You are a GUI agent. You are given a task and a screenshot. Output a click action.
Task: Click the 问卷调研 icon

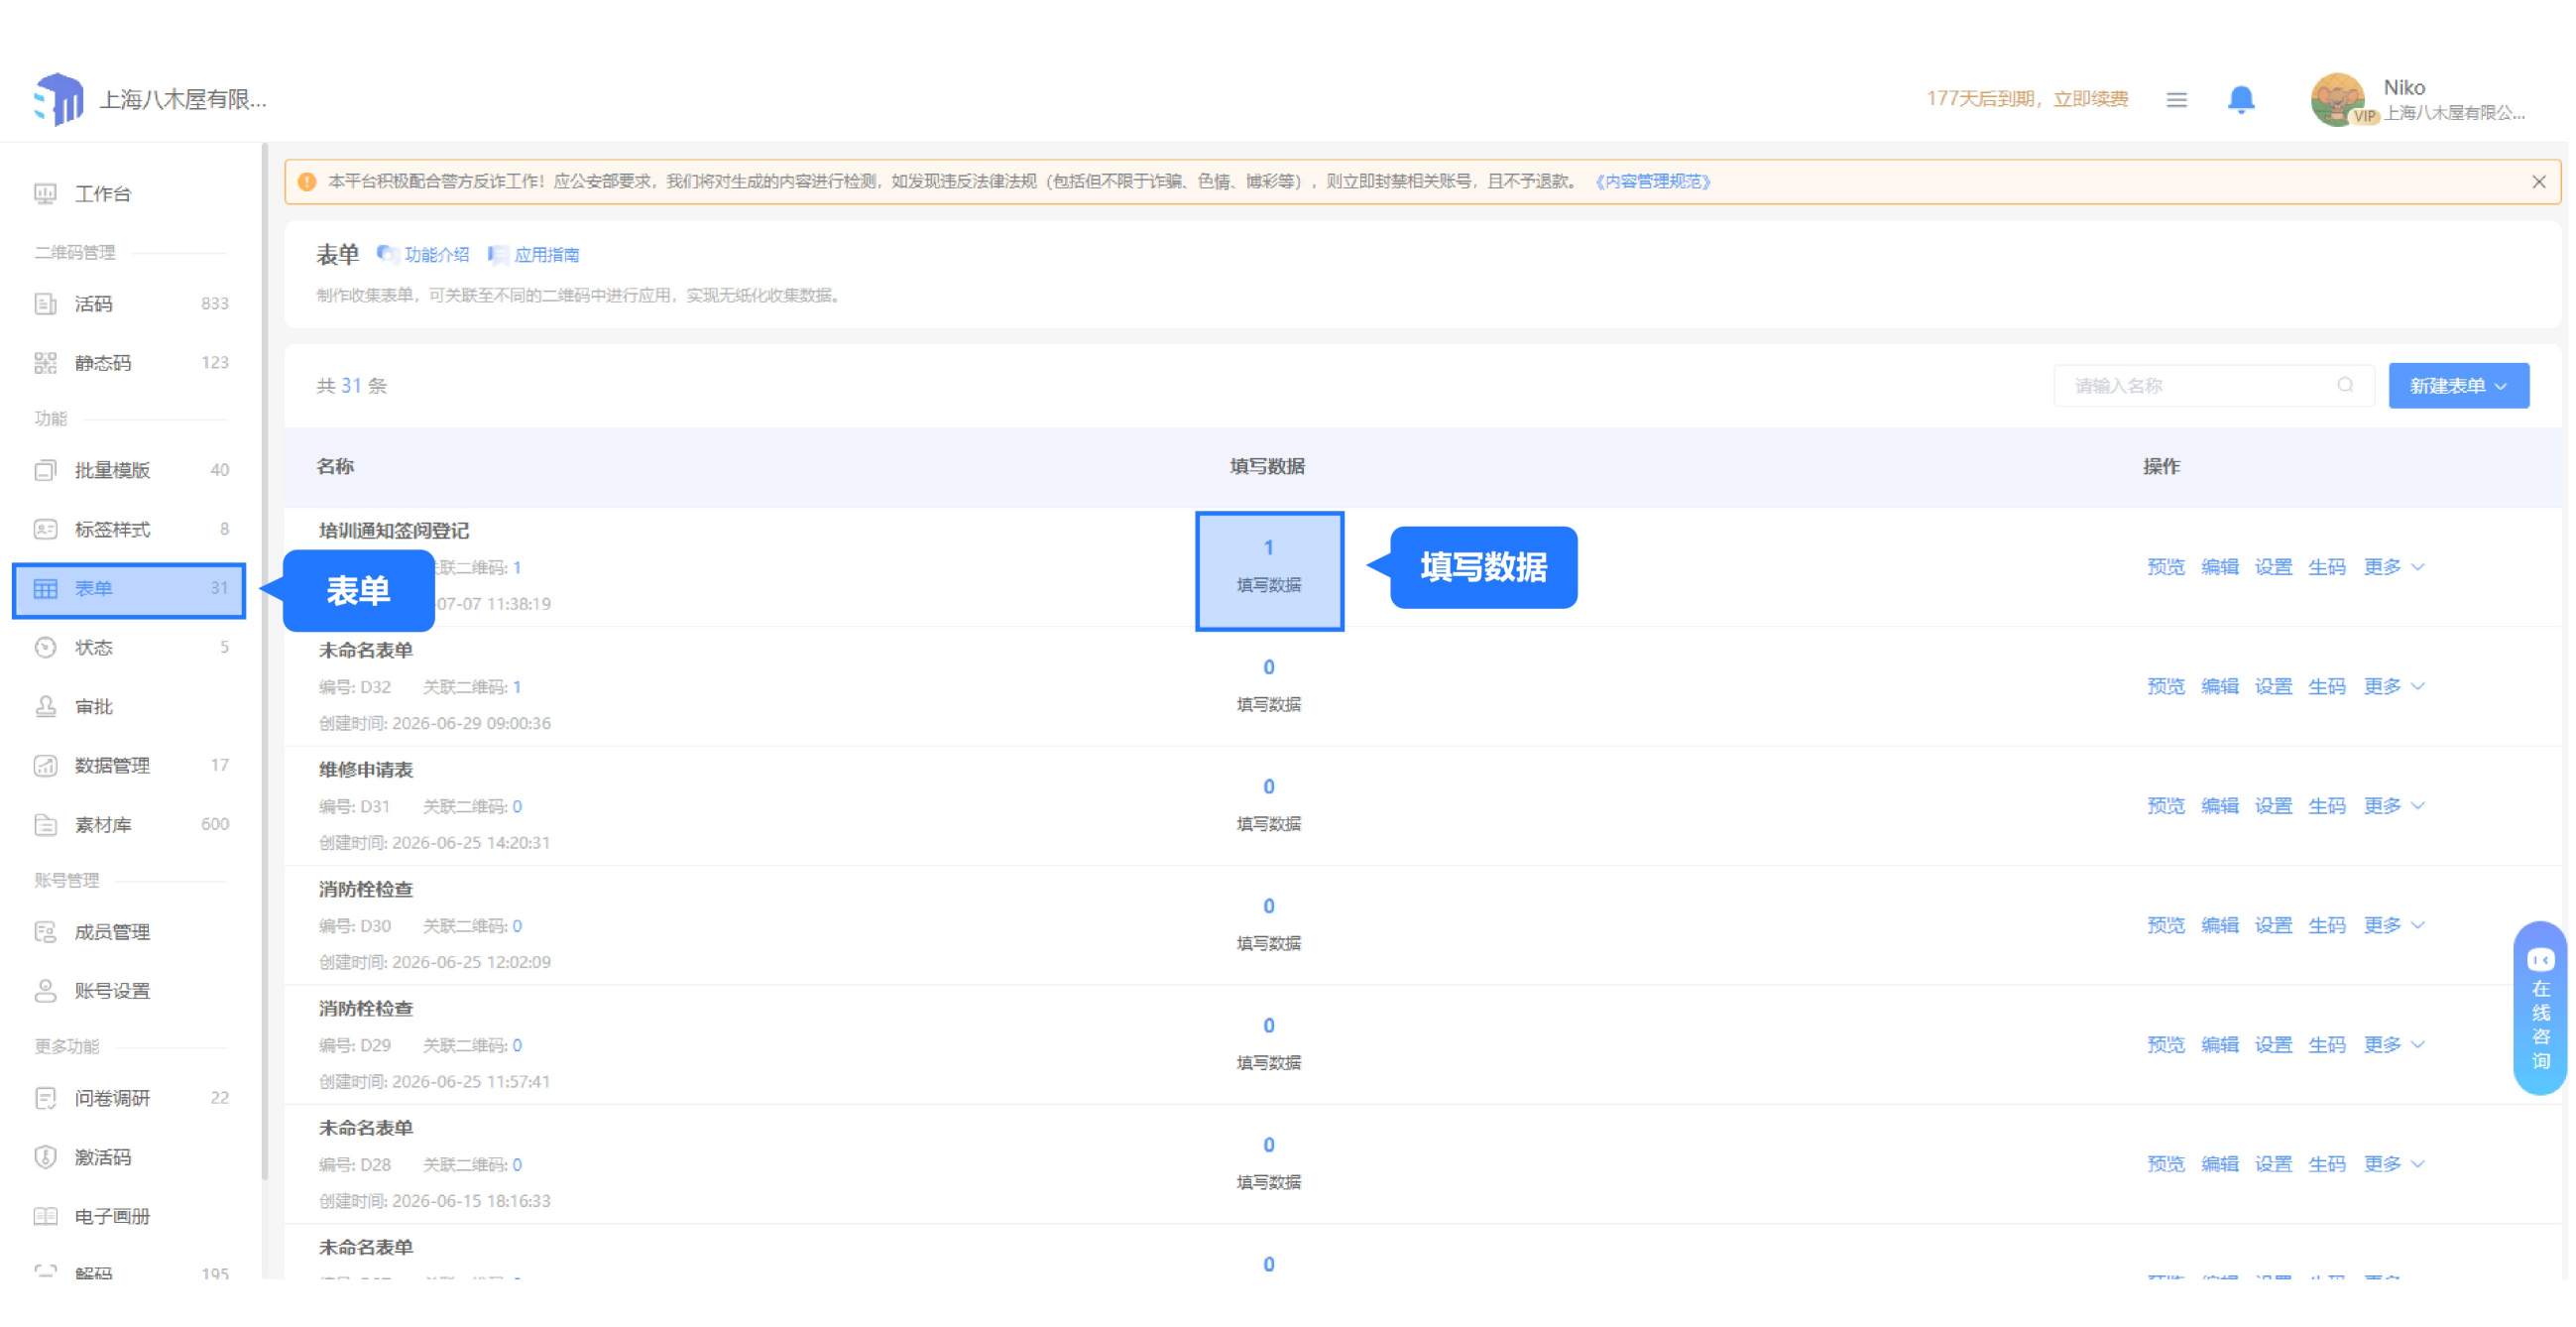(45, 1100)
